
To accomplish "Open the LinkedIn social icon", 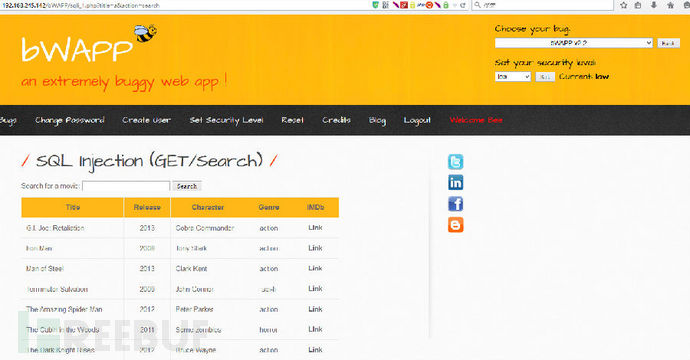I will [x=455, y=182].
